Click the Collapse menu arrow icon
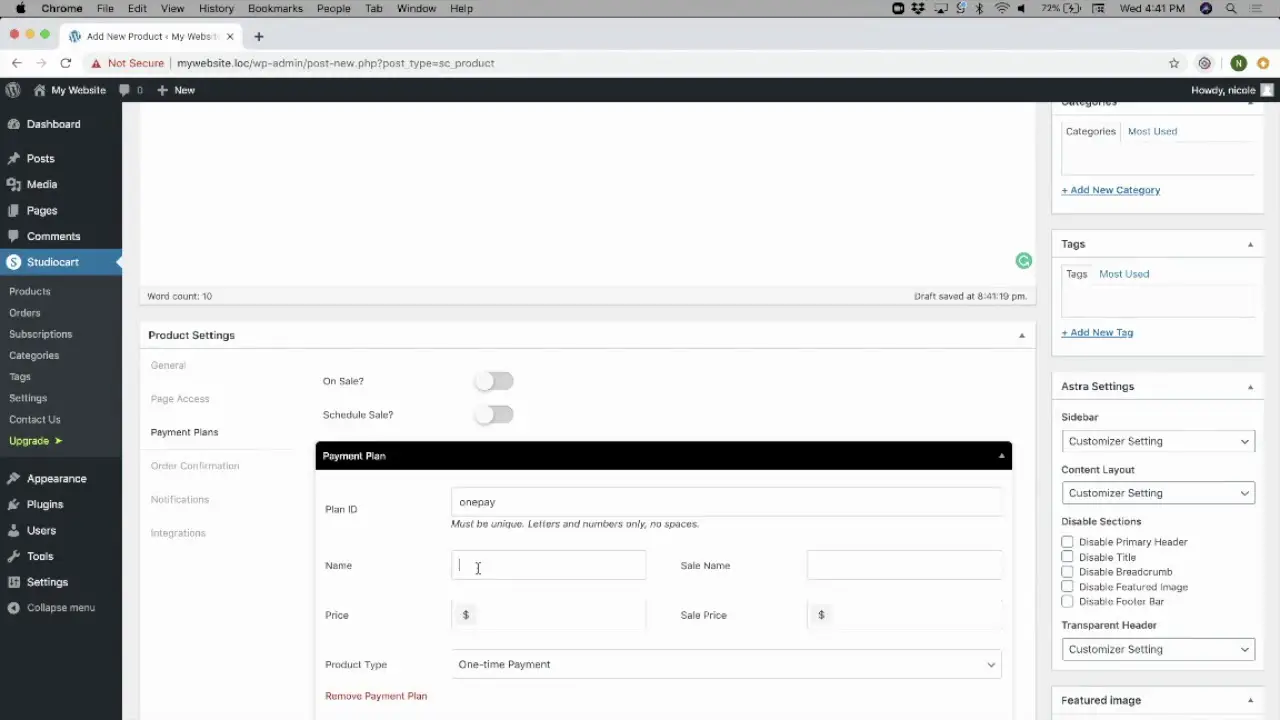 coord(13,608)
